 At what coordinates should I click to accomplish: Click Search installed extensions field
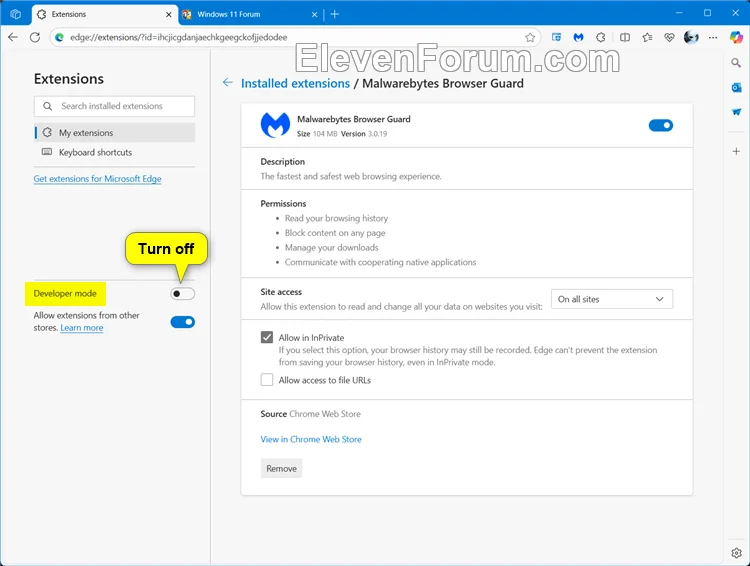(114, 106)
